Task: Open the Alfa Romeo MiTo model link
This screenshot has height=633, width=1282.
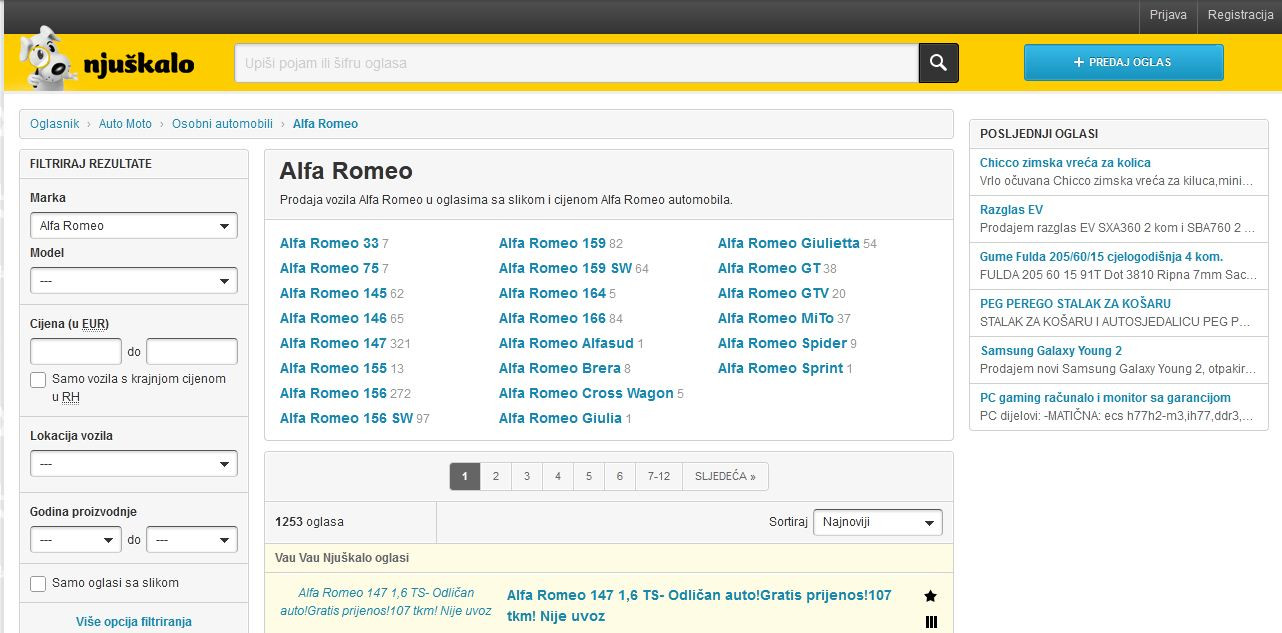Action: click(x=775, y=318)
